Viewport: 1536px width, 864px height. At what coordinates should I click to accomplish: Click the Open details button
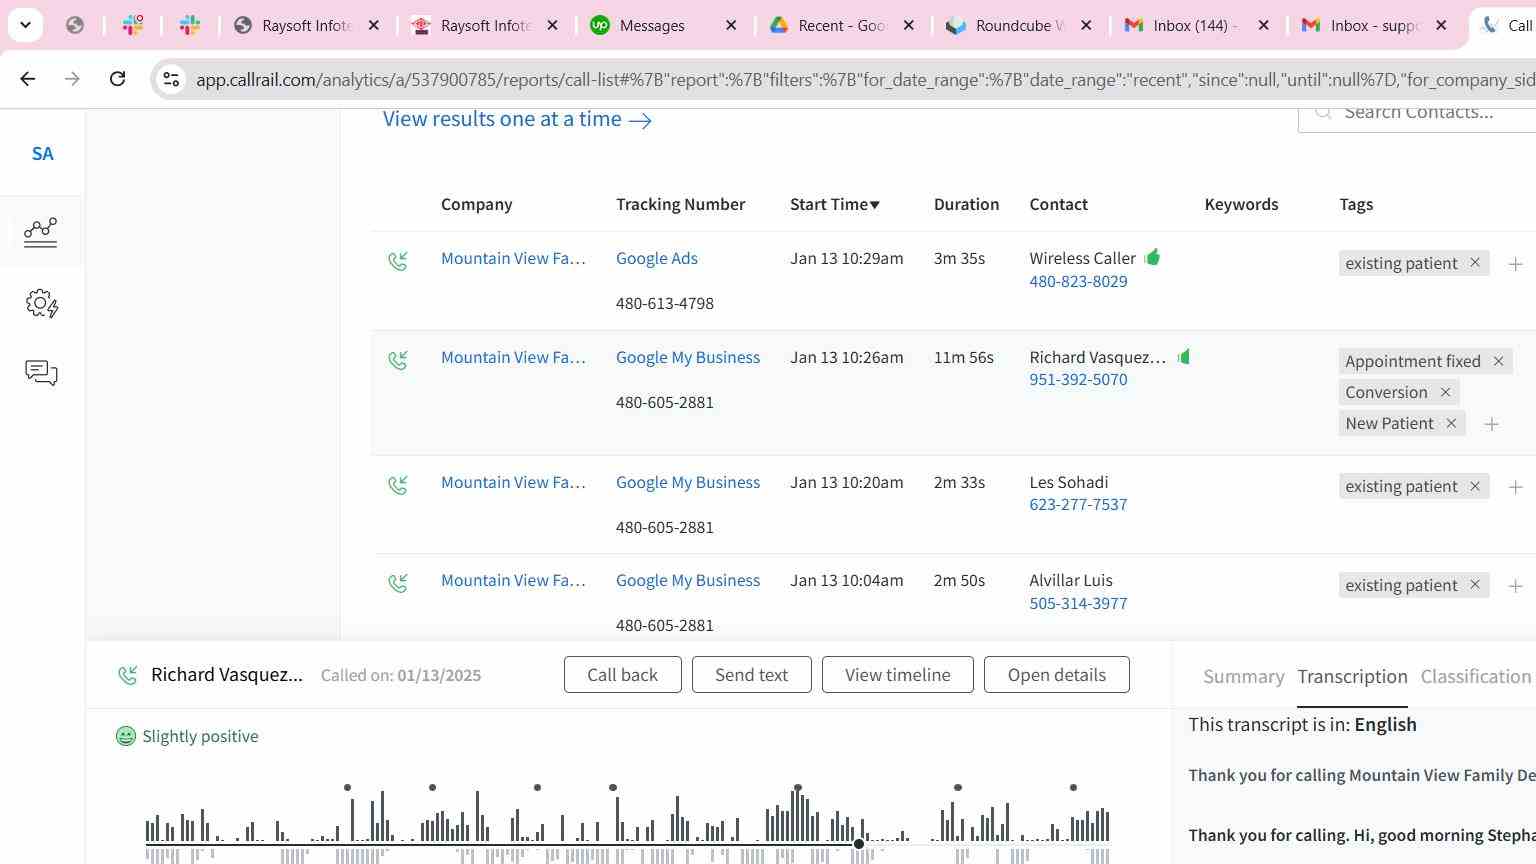tap(1056, 675)
